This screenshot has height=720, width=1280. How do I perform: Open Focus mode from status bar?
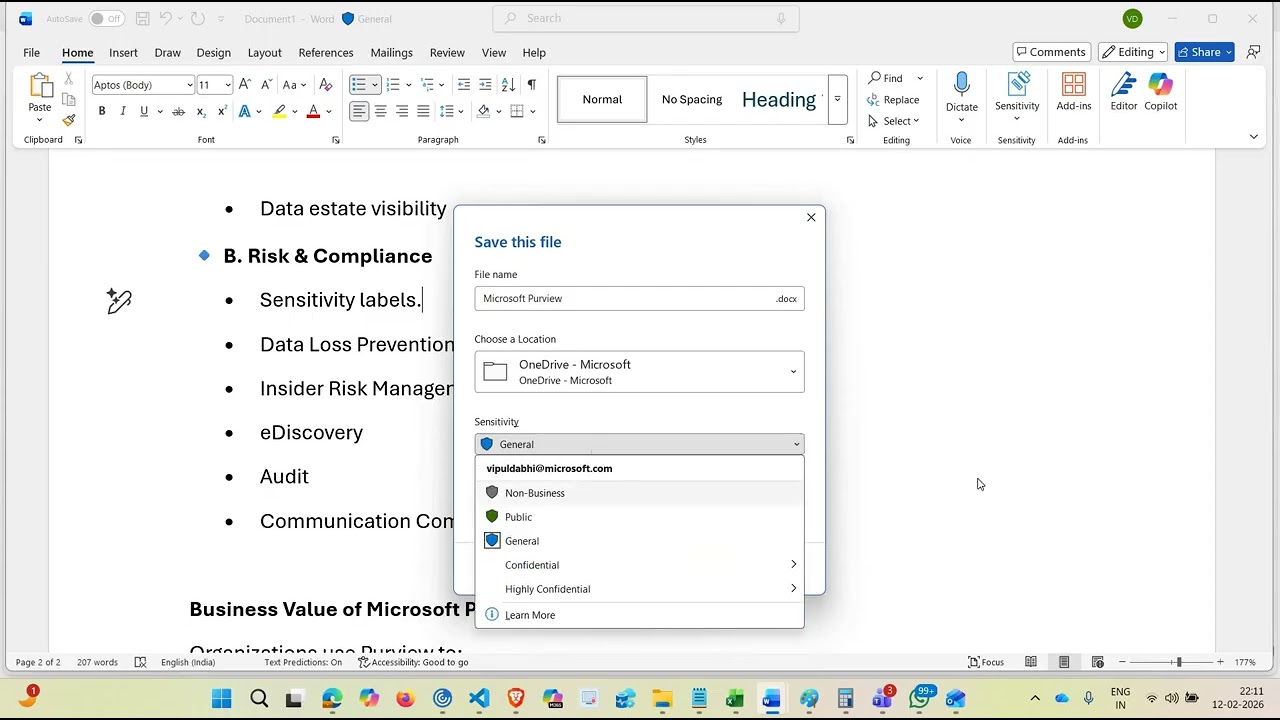986,662
